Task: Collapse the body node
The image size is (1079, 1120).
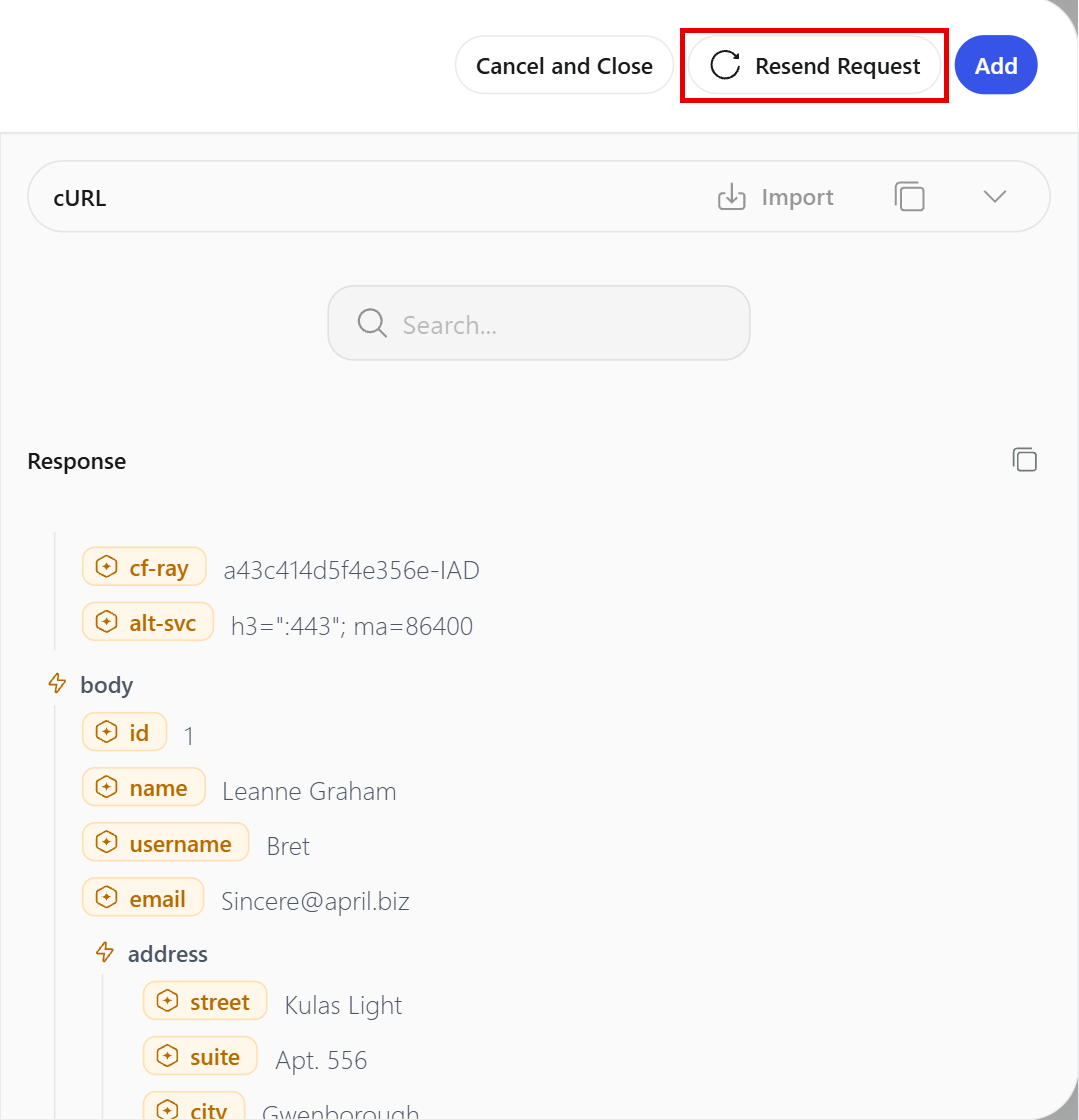Action: point(91,684)
